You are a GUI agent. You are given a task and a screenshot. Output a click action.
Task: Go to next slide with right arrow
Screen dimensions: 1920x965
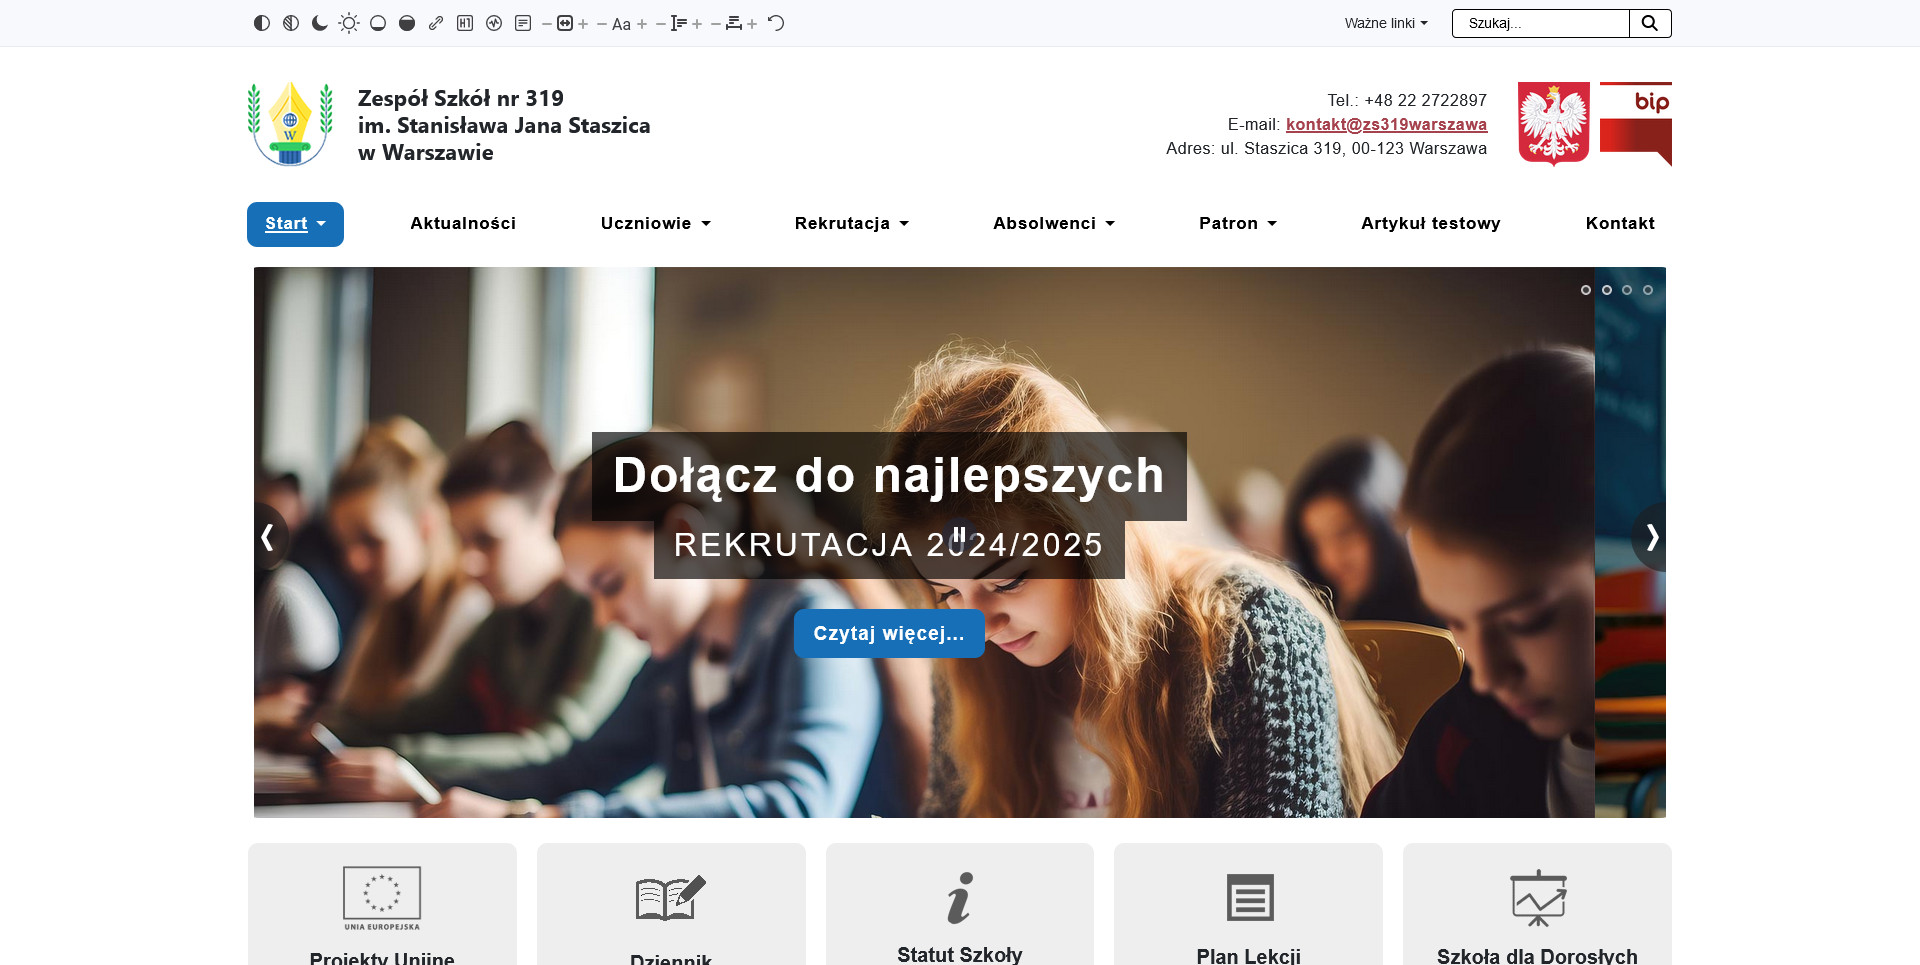coord(1652,537)
